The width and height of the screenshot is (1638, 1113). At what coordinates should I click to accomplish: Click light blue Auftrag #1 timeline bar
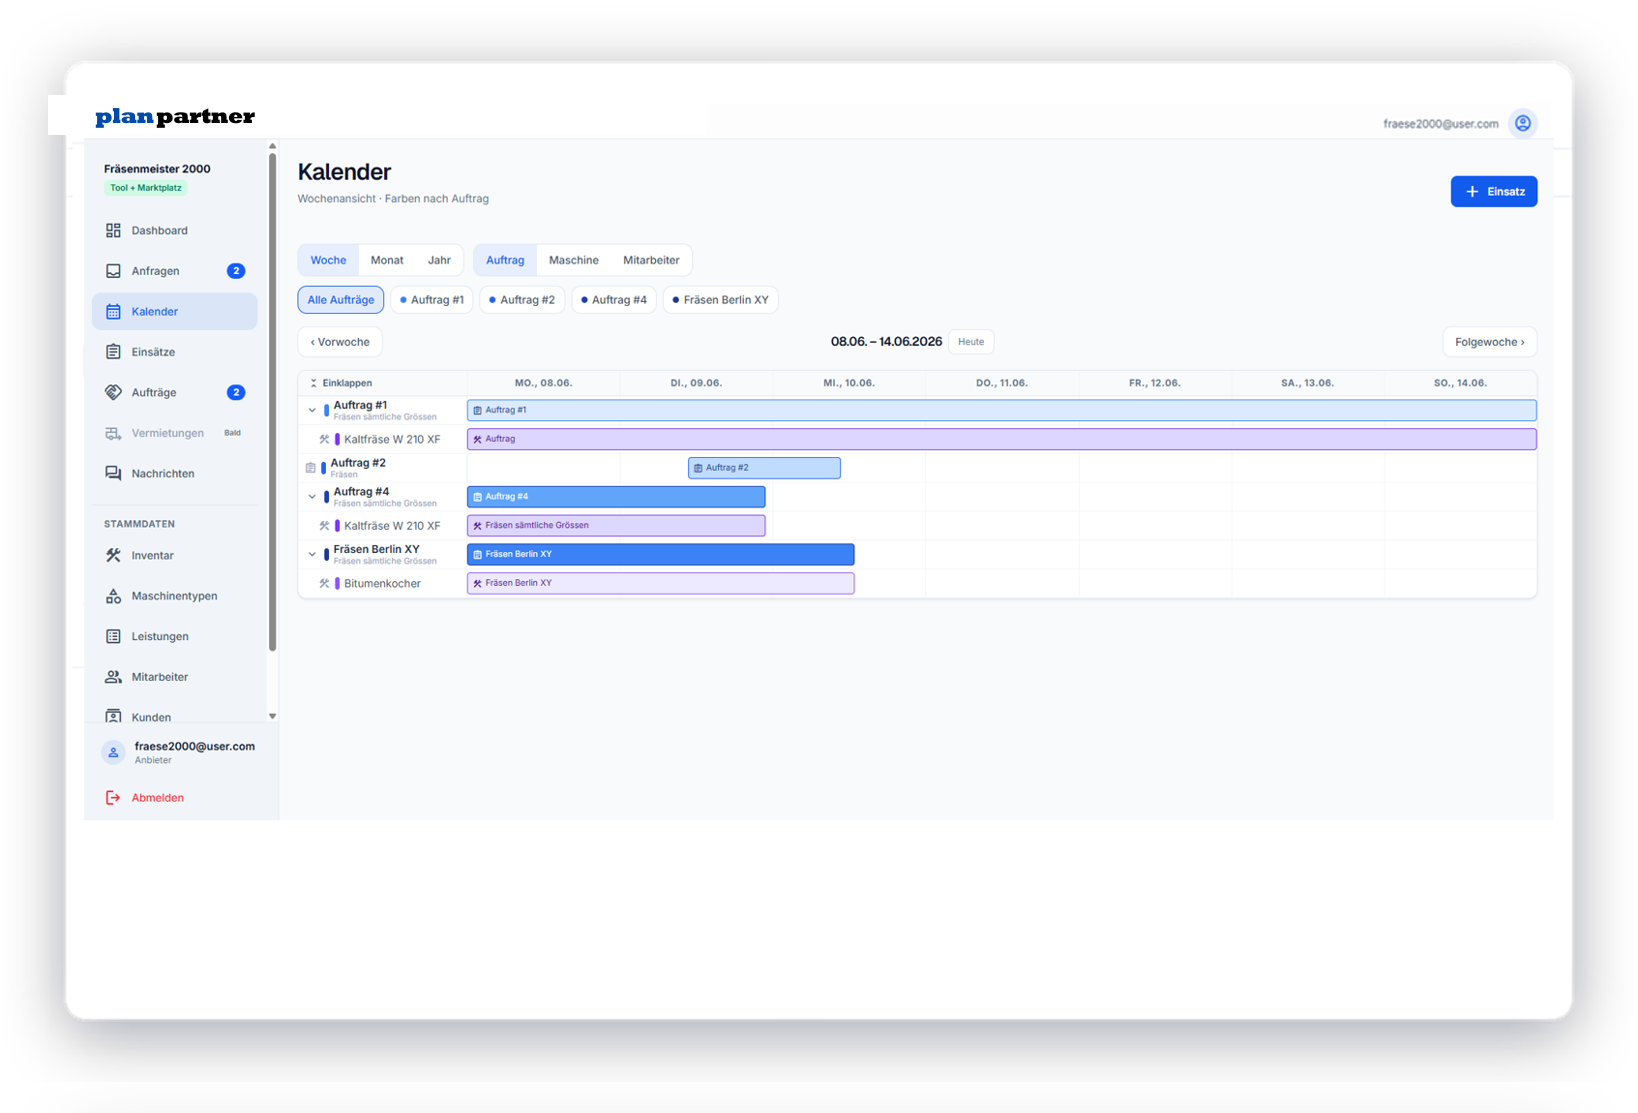1001,410
